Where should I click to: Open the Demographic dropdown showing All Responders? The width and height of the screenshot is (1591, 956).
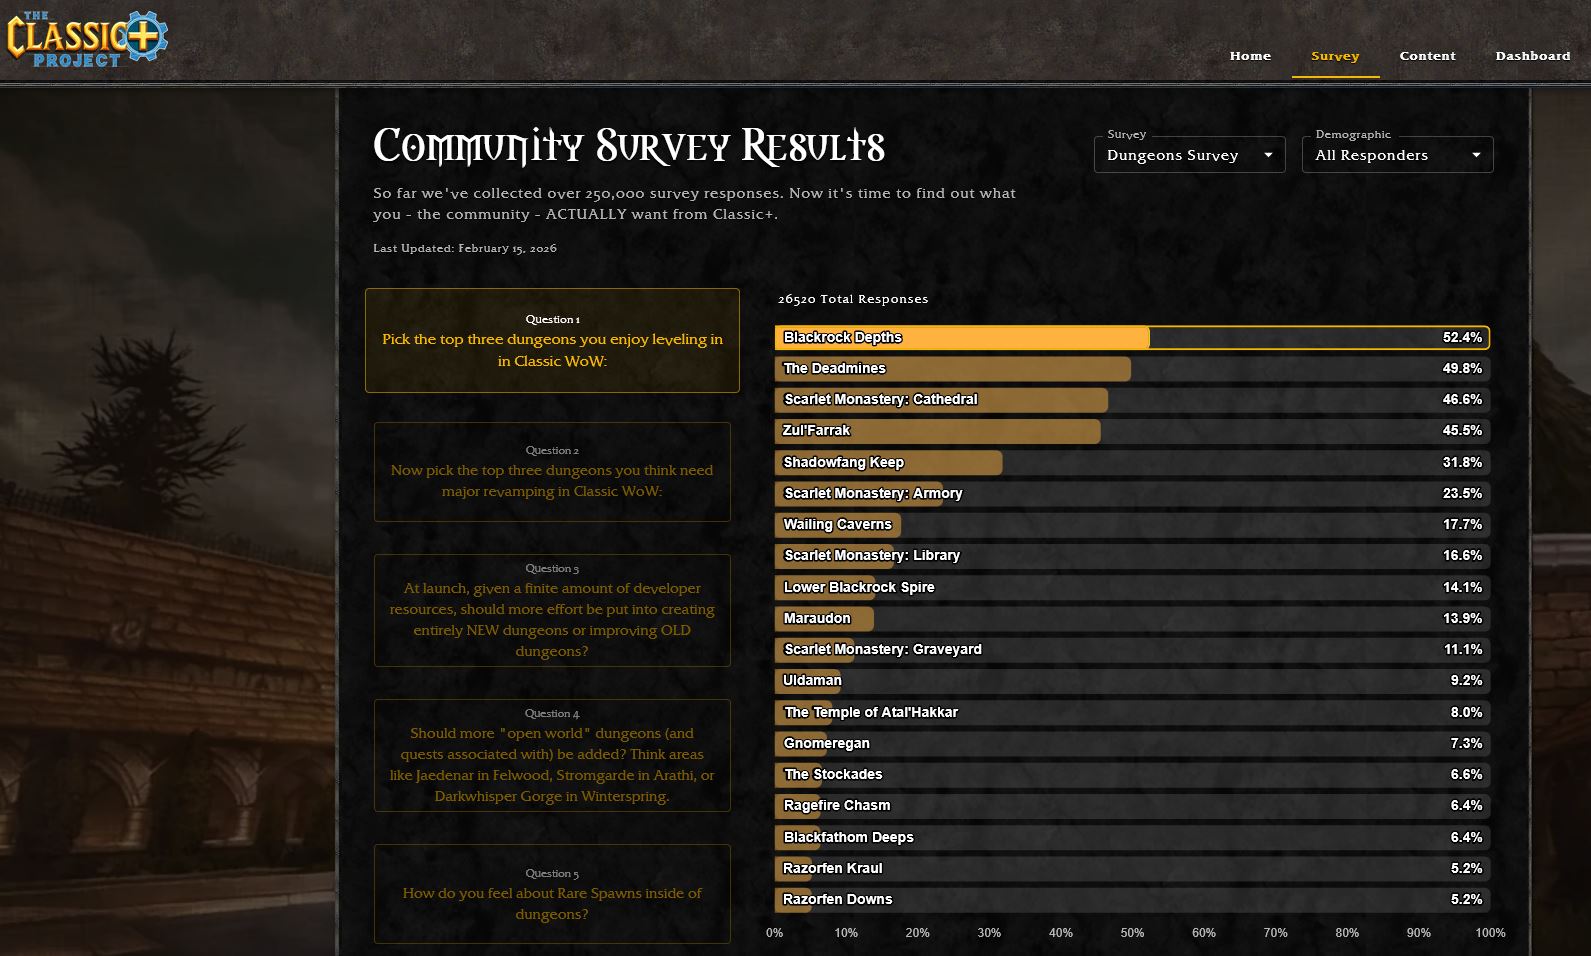point(1397,155)
